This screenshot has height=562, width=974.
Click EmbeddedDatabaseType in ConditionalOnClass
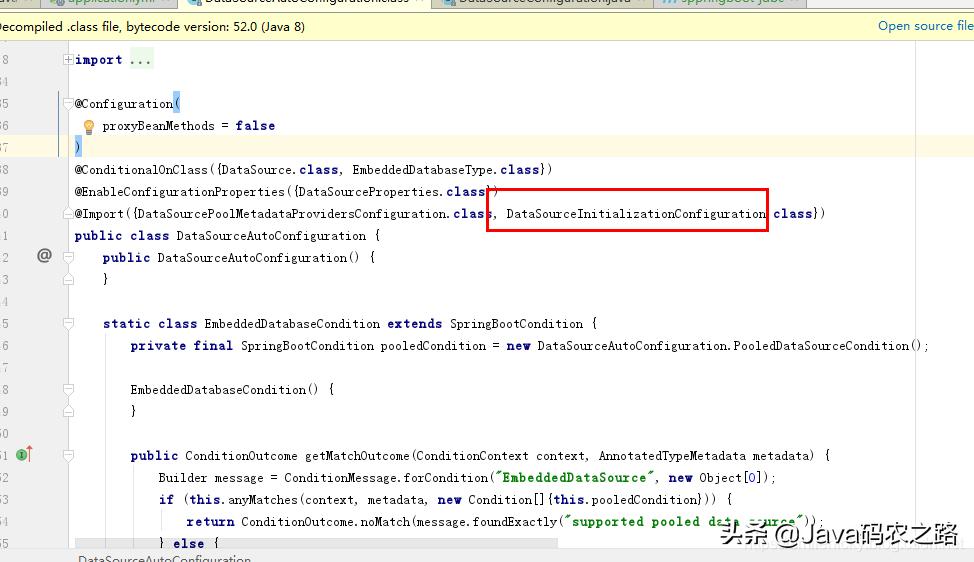pos(423,170)
